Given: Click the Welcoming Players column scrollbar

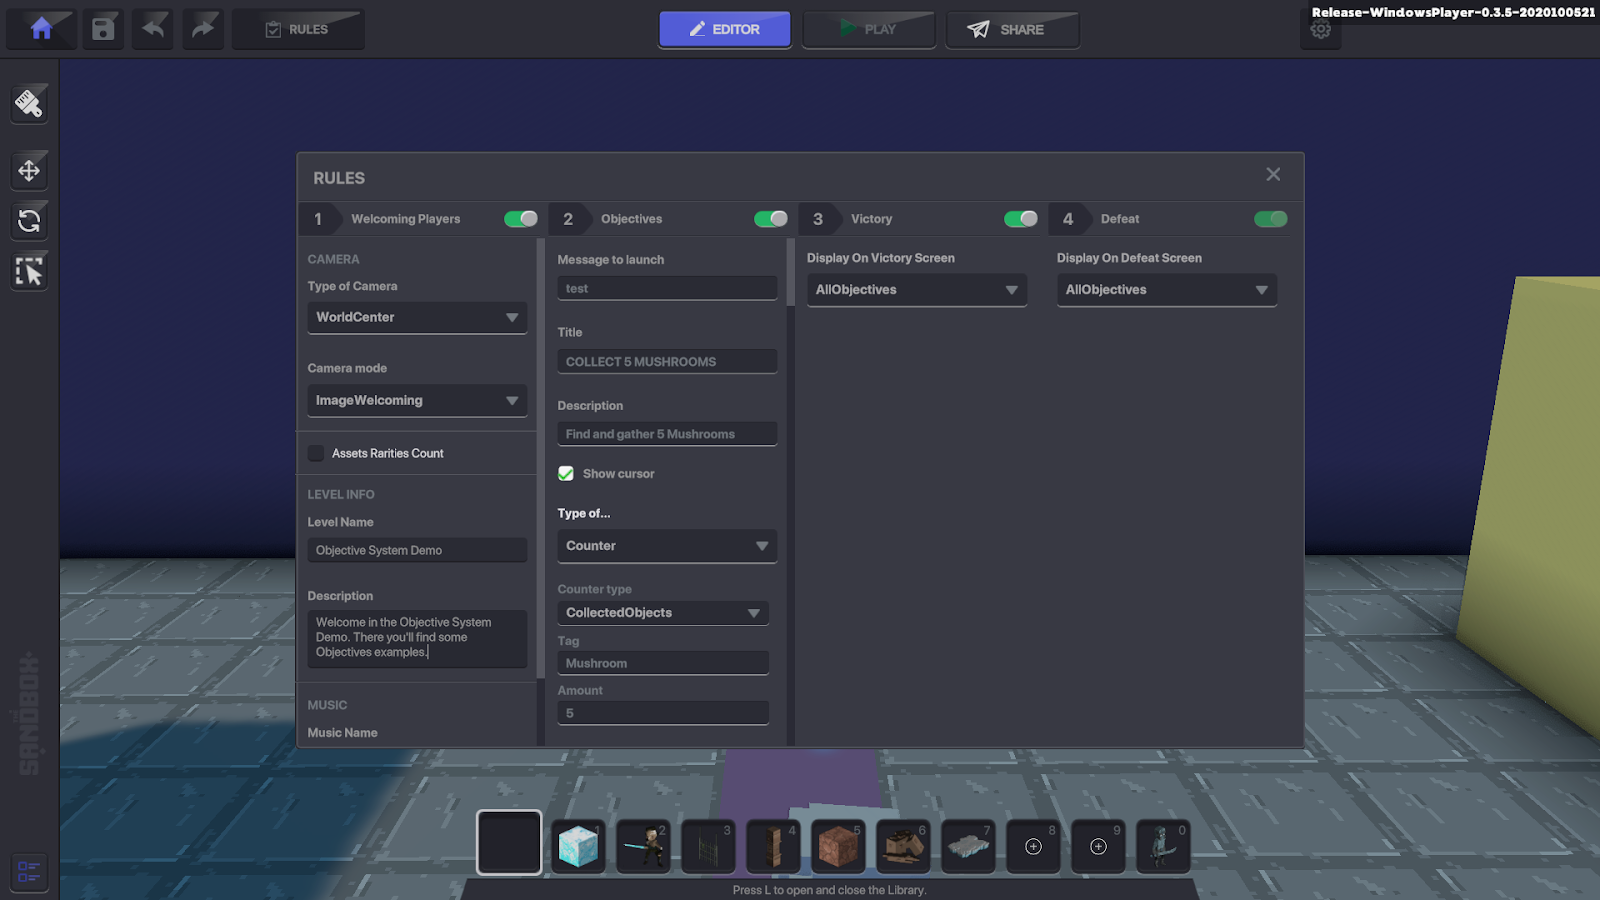Looking at the screenshot, I should tap(541, 459).
